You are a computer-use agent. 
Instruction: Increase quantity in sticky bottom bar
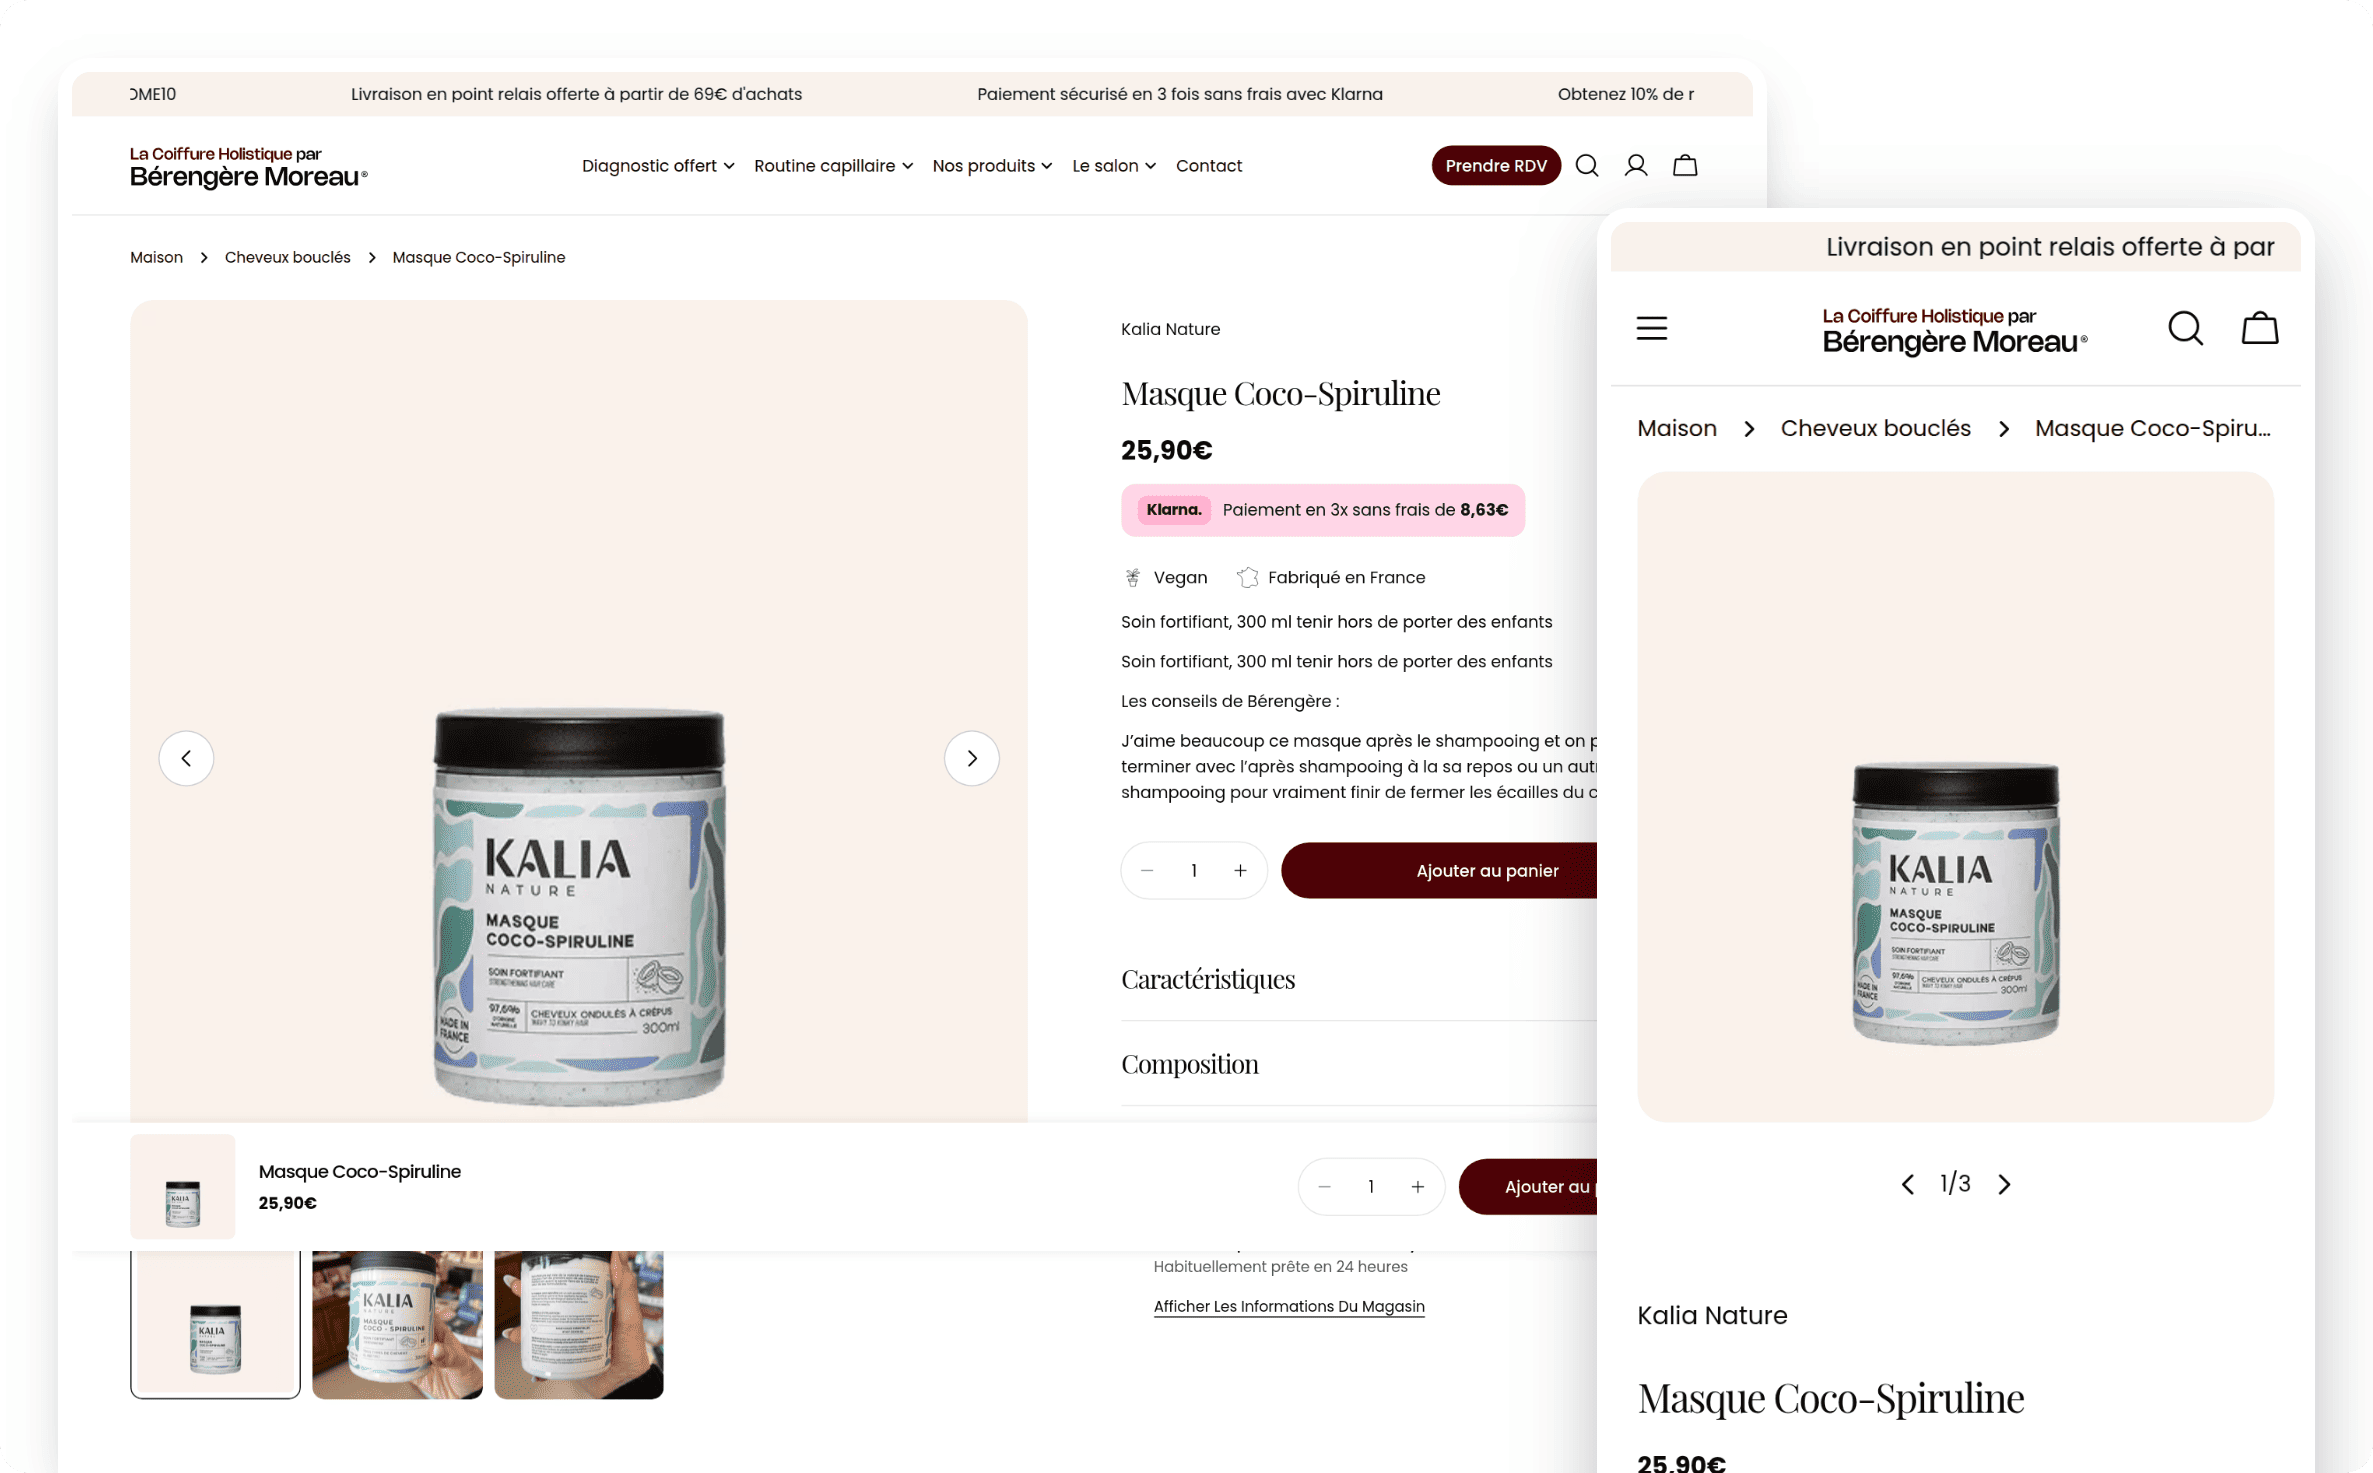1418,1187
